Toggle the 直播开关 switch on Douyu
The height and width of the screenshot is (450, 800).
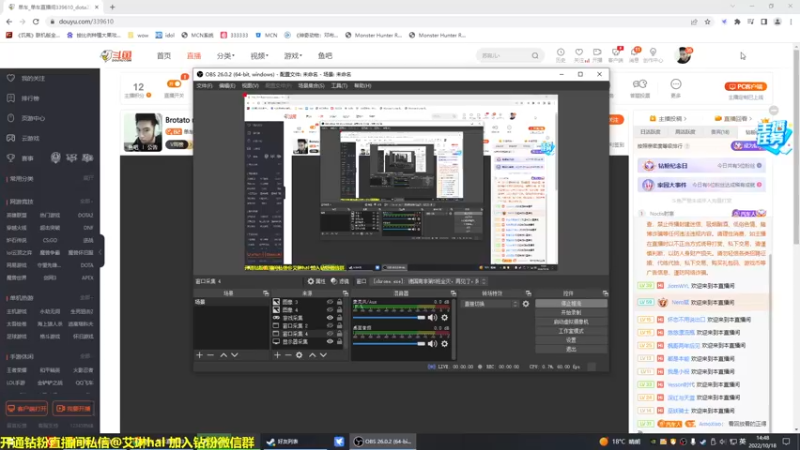[173, 84]
